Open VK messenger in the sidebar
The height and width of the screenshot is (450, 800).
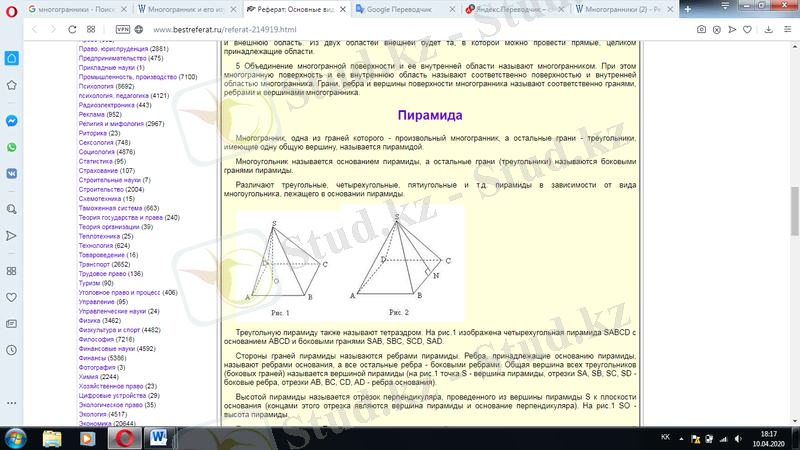pos(11,173)
